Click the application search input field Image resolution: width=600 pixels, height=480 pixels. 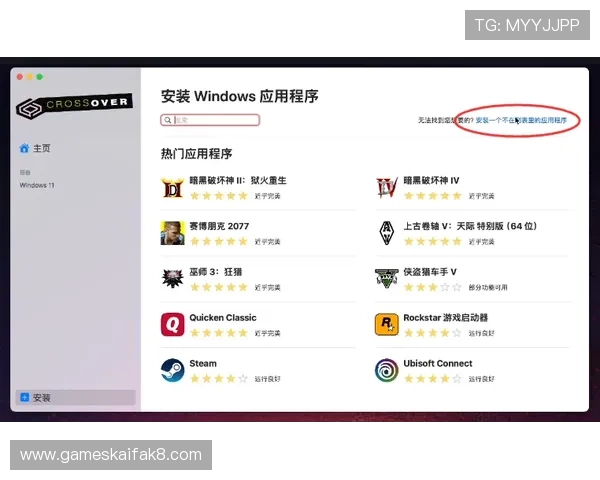(x=210, y=120)
